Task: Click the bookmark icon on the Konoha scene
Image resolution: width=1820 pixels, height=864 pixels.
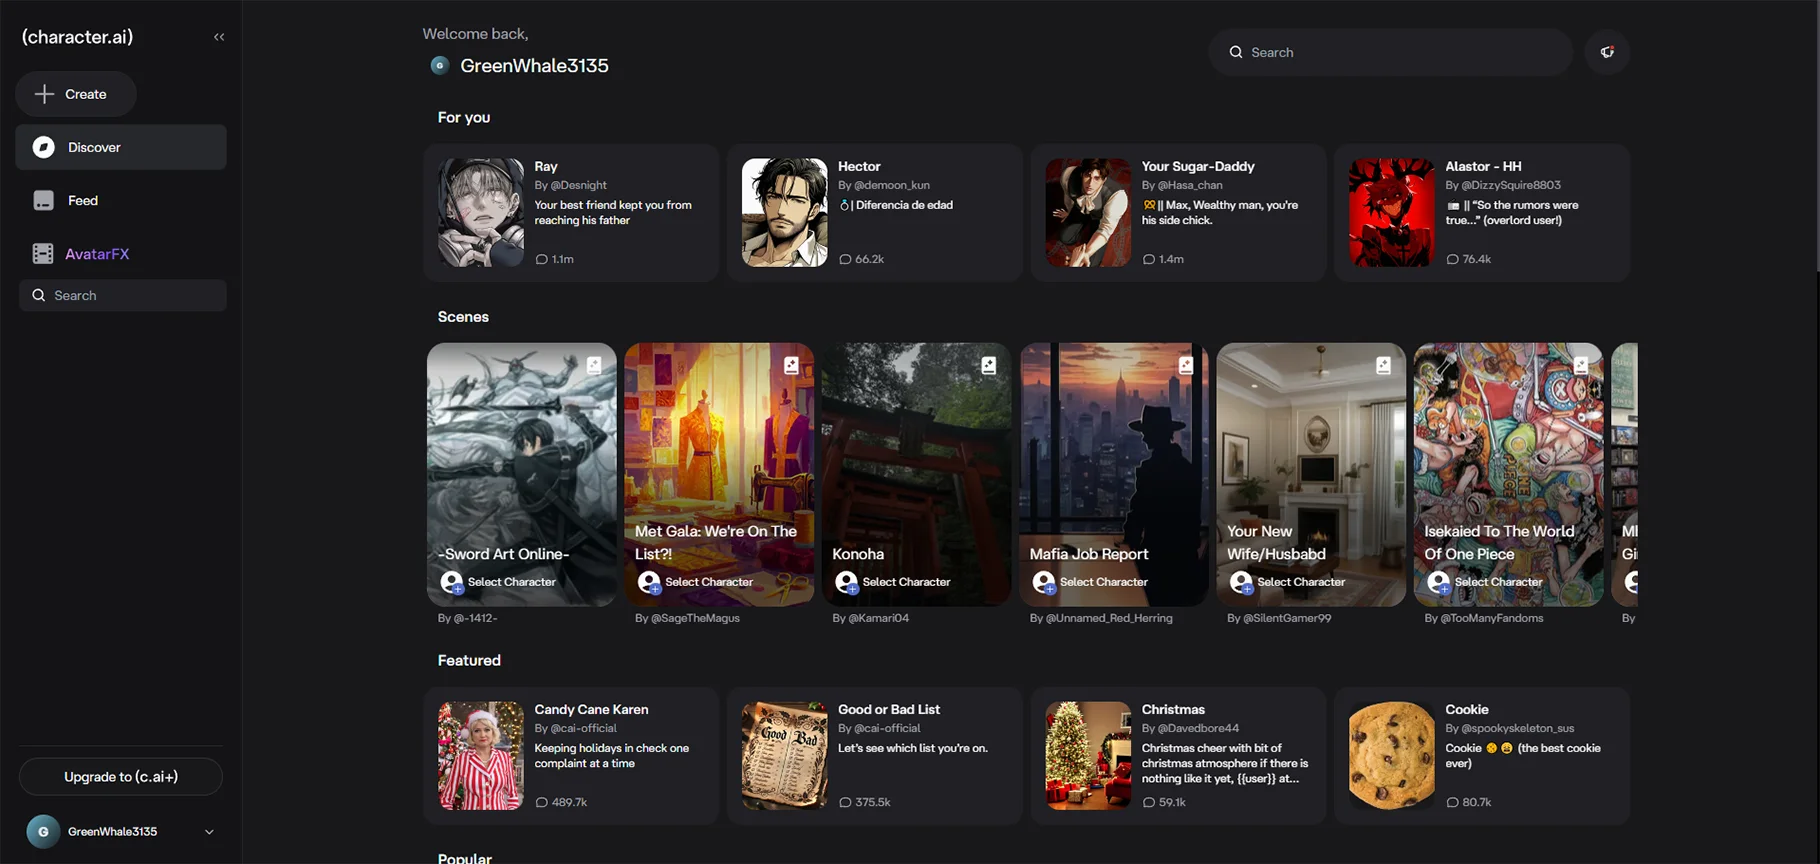Action: point(989,365)
